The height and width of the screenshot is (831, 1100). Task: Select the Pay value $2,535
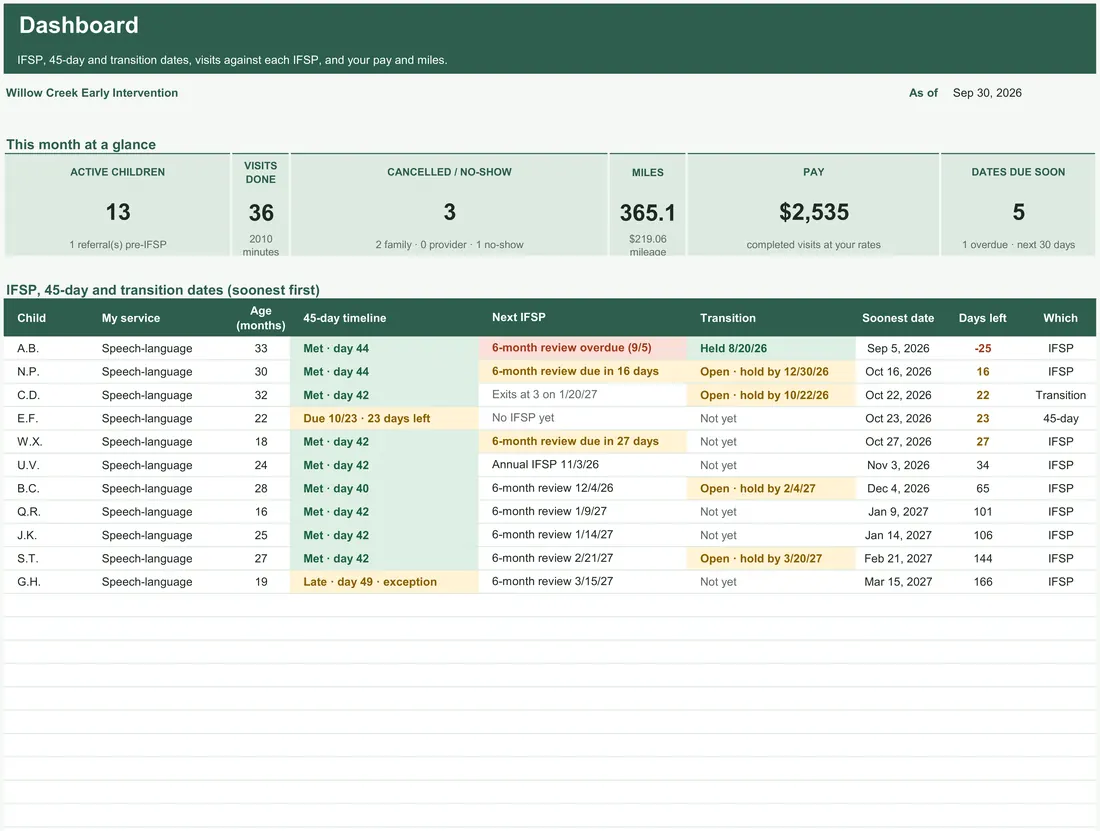pos(814,212)
